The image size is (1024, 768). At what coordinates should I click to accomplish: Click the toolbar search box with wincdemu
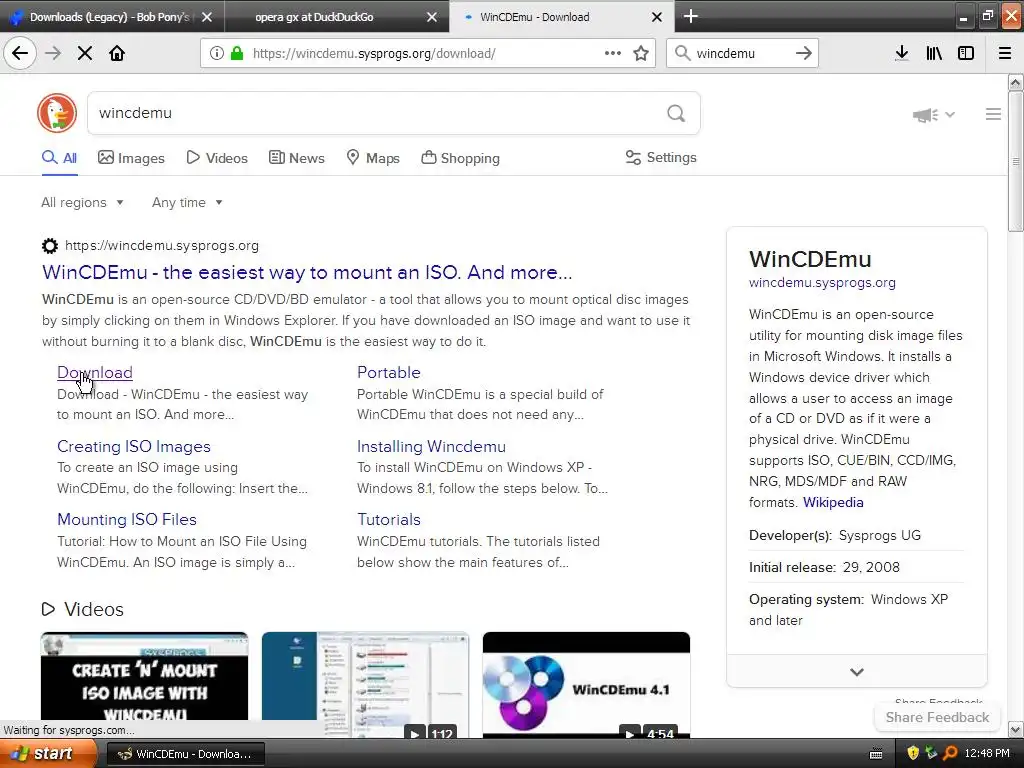pos(741,53)
